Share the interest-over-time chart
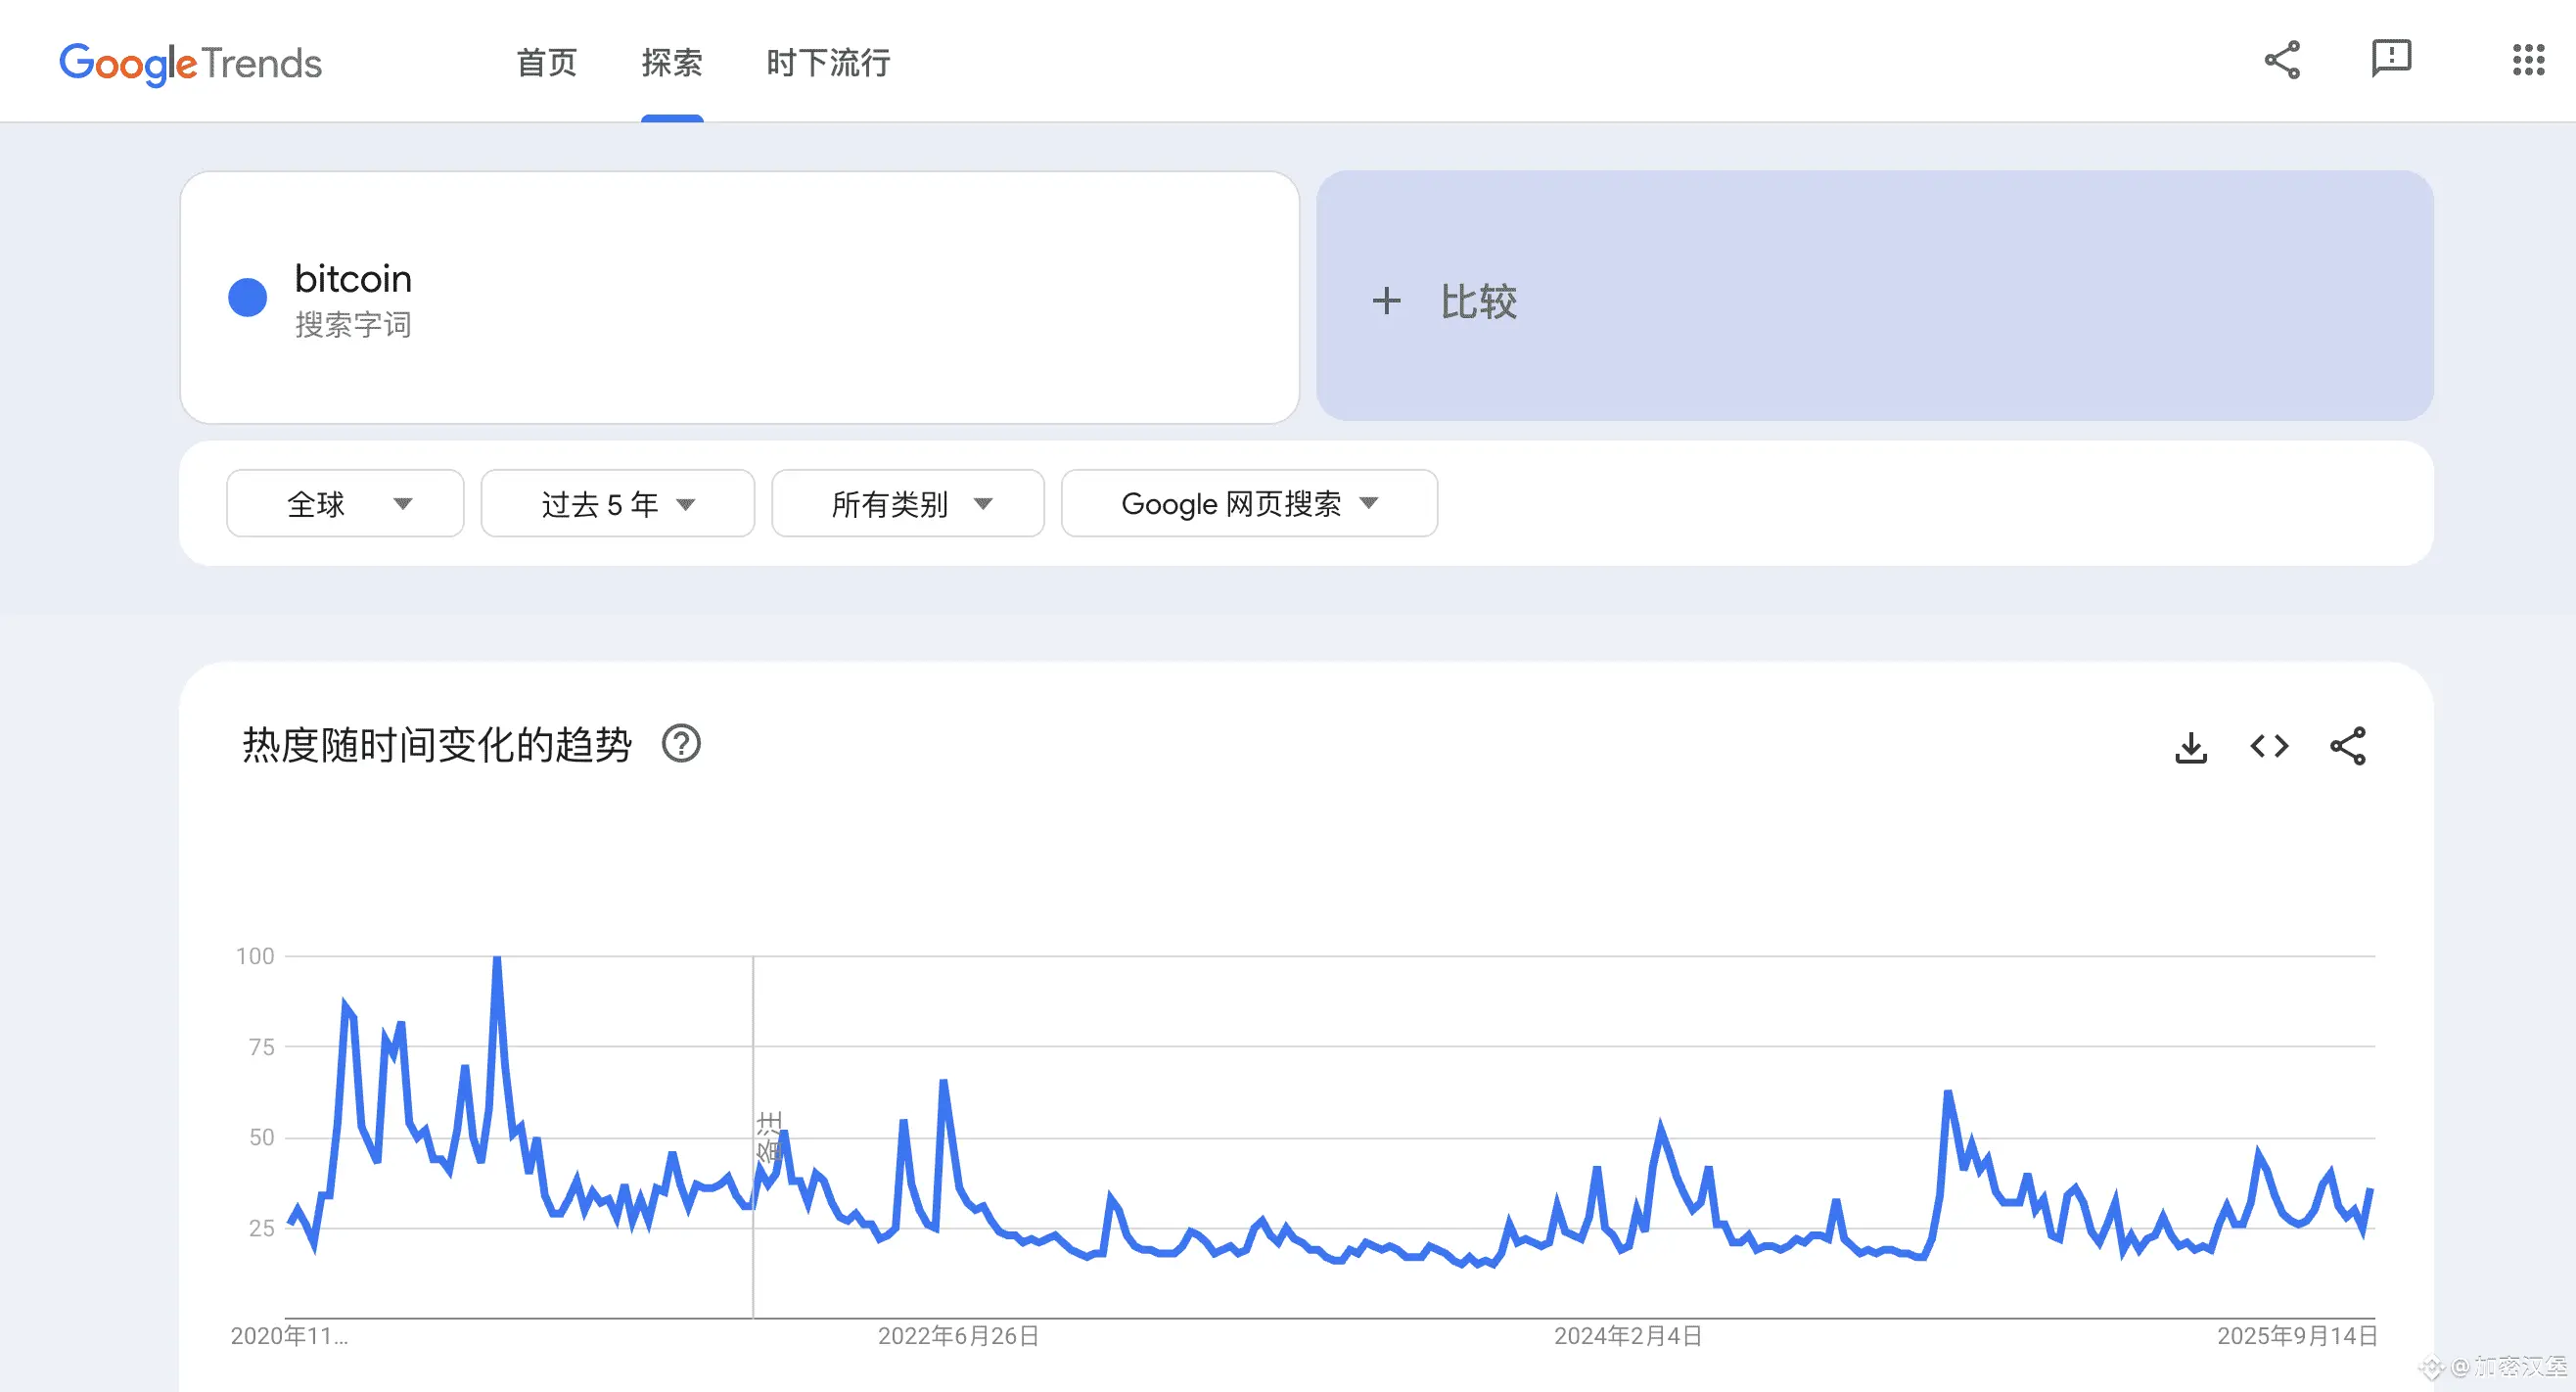This screenshot has height=1392, width=2576. pyautogui.click(x=2347, y=747)
